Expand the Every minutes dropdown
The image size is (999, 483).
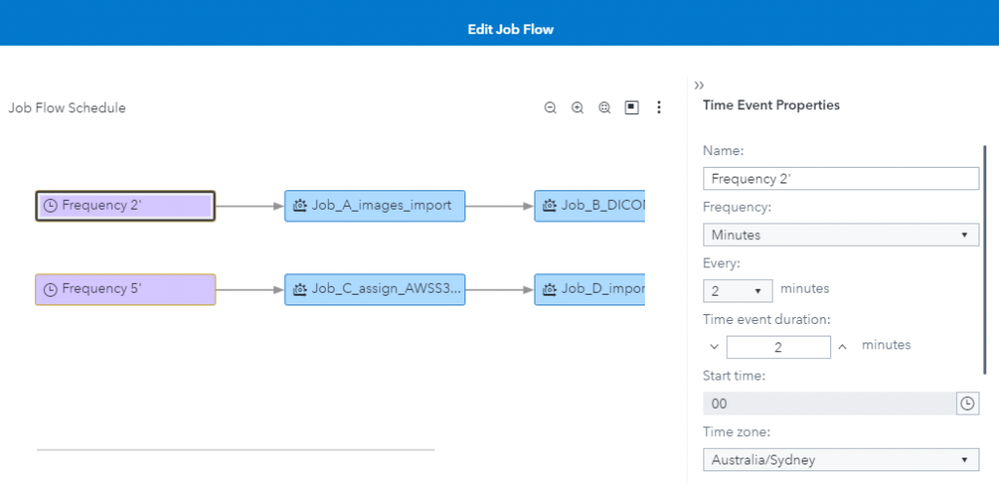pyautogui.click(x=738, y=291)
